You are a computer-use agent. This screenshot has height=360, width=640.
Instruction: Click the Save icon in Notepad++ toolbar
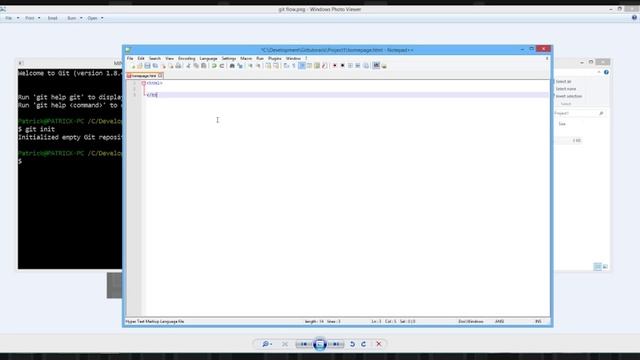(147, 66)
